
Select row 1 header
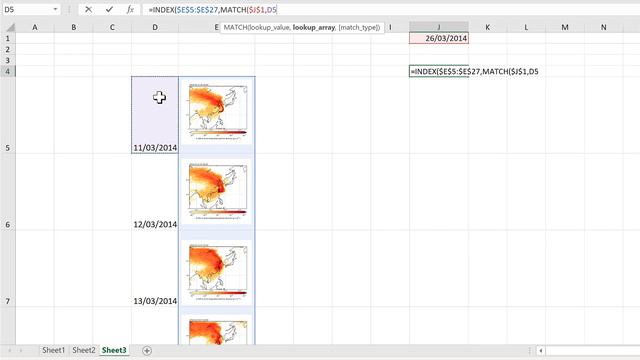[8, 38]
